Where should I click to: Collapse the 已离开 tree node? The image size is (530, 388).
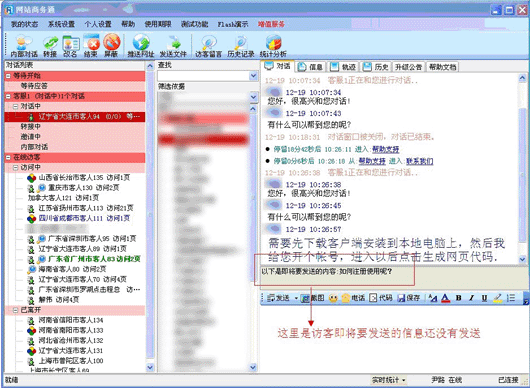click(x=15, y=310)
